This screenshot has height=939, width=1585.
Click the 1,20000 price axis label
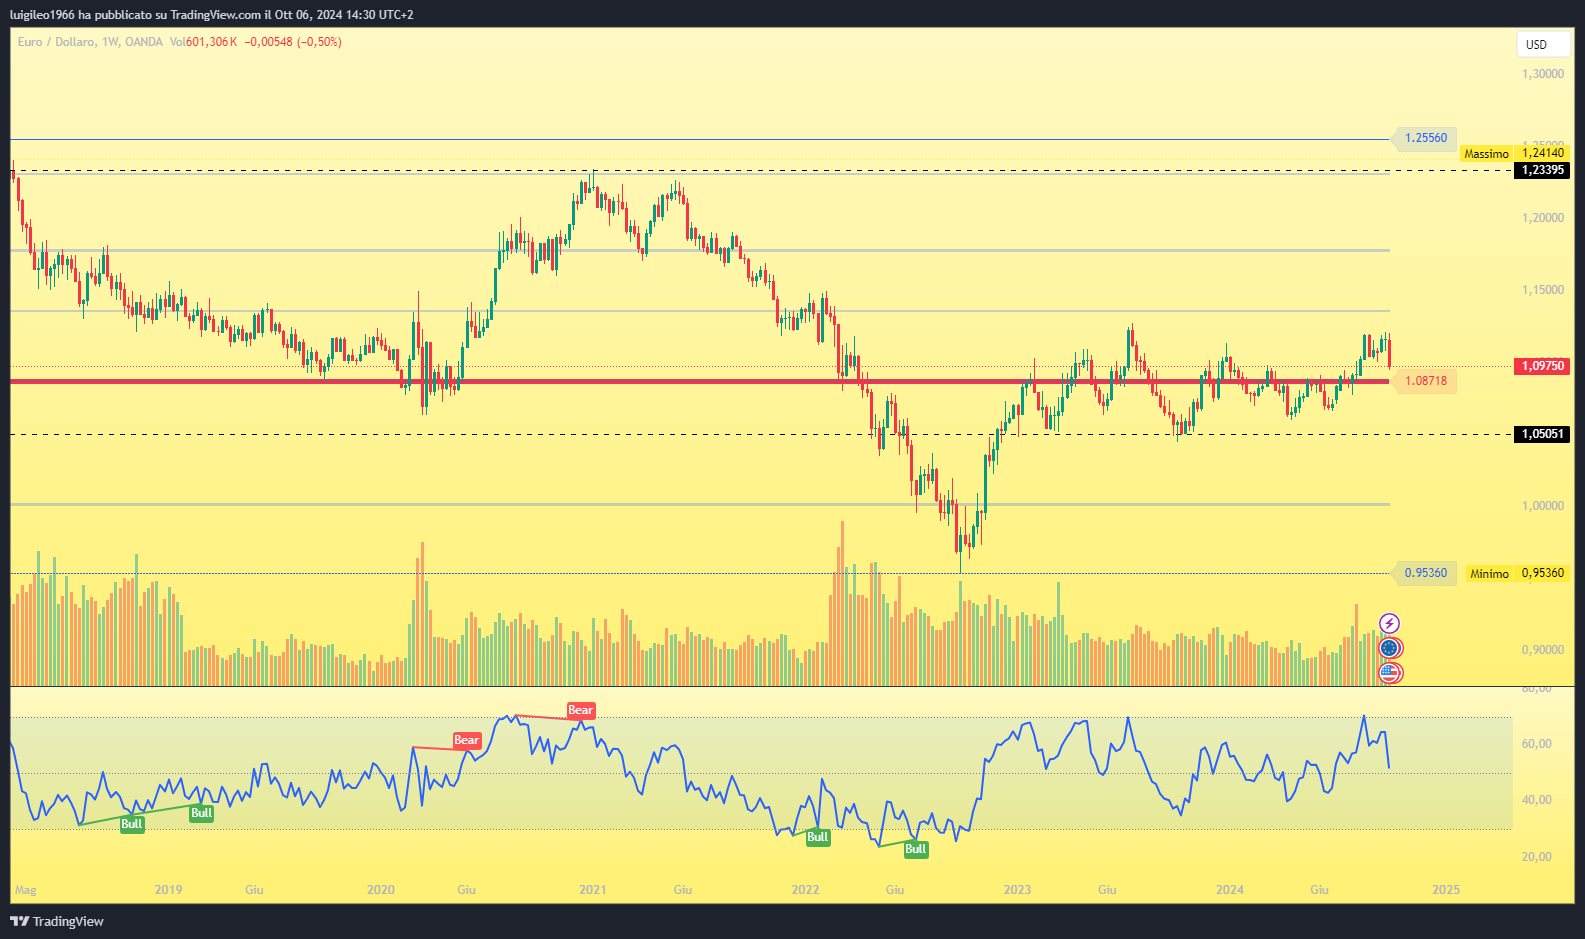1543,218
